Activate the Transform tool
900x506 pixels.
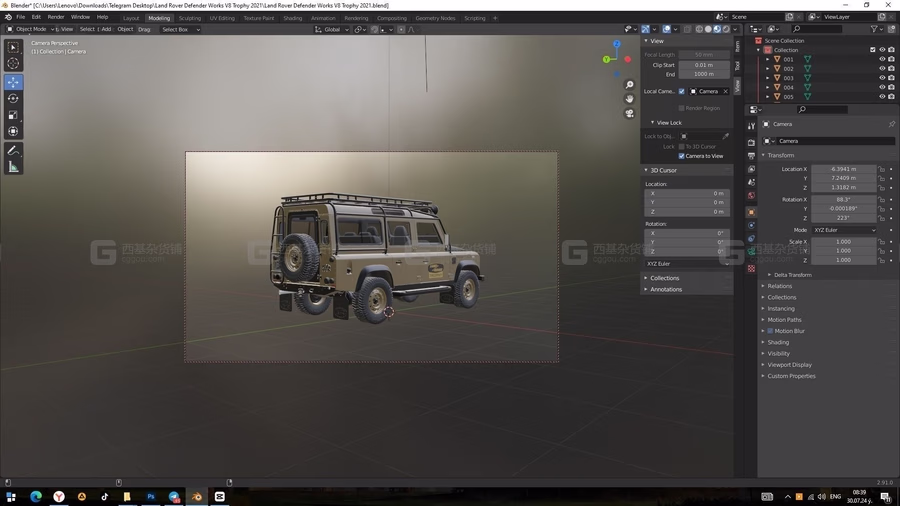[13, 131]
